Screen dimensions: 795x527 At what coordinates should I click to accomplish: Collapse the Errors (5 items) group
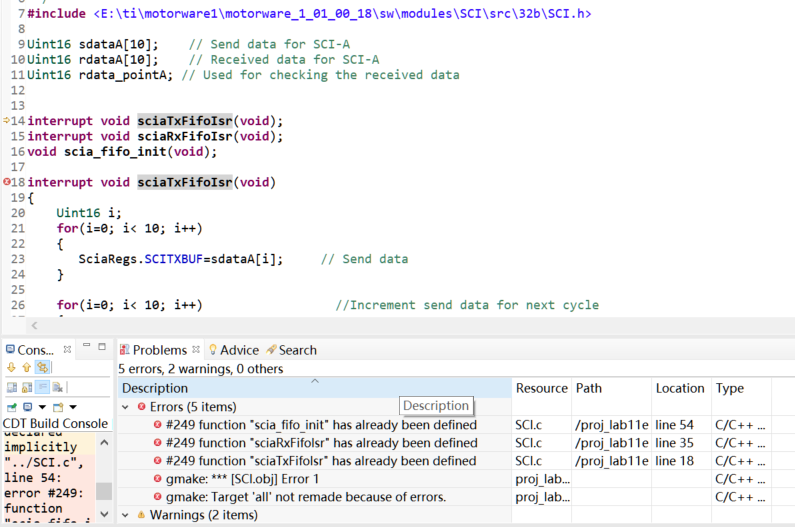coord(125,407)
